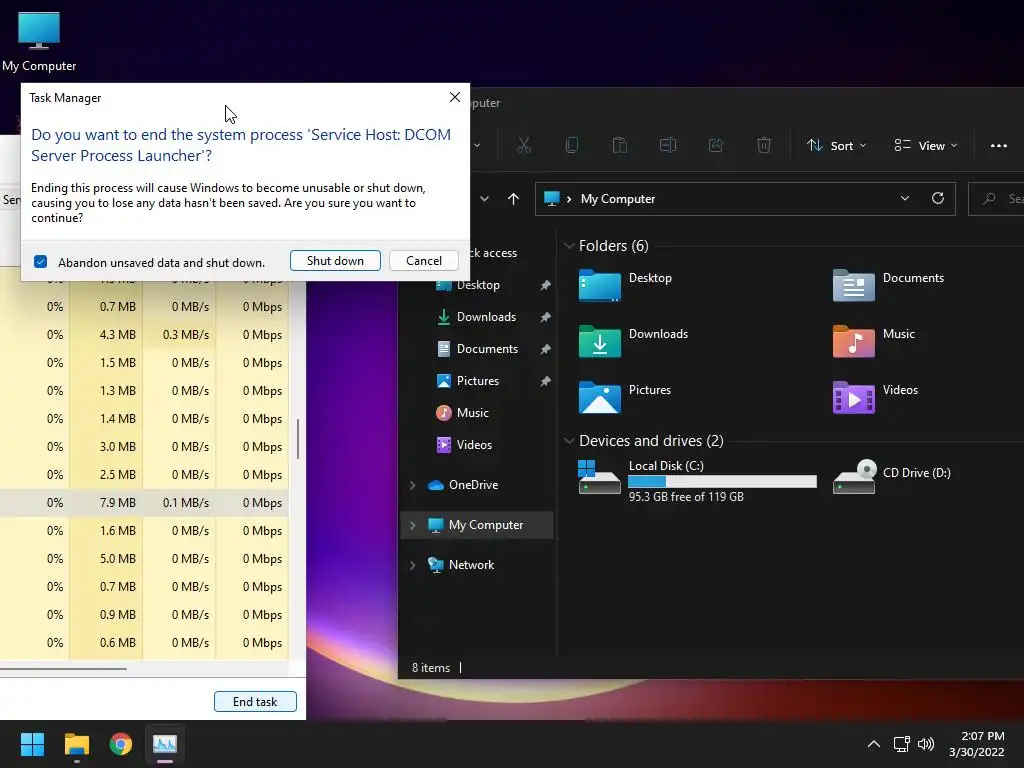Click the Rename icon in File Explorer toolbar

pyautogui.click(x=667, y=145)
